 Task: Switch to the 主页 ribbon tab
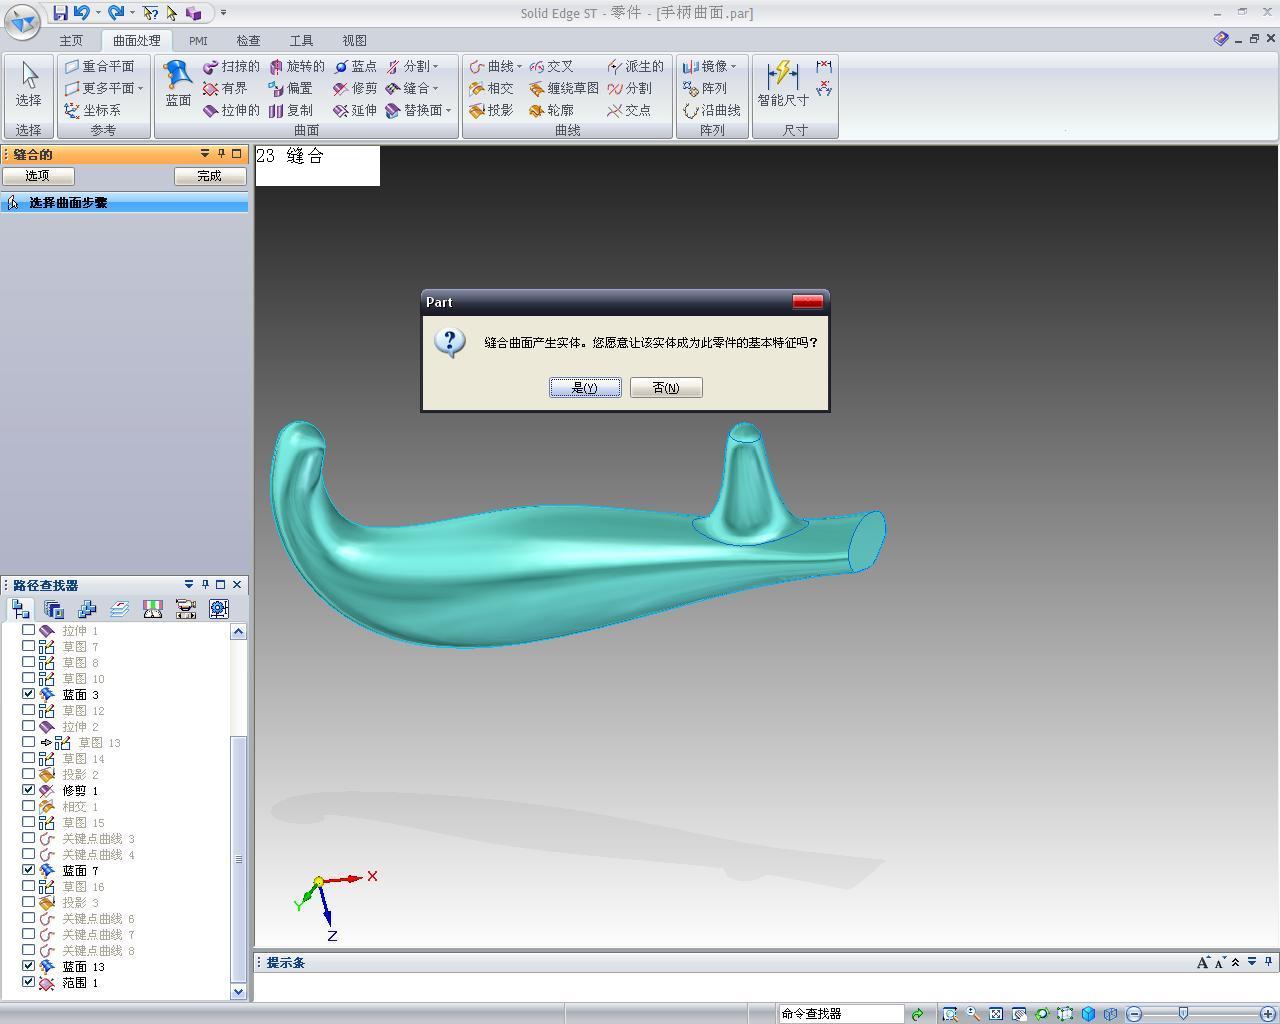pyautogui.click(x=71, y=41)
